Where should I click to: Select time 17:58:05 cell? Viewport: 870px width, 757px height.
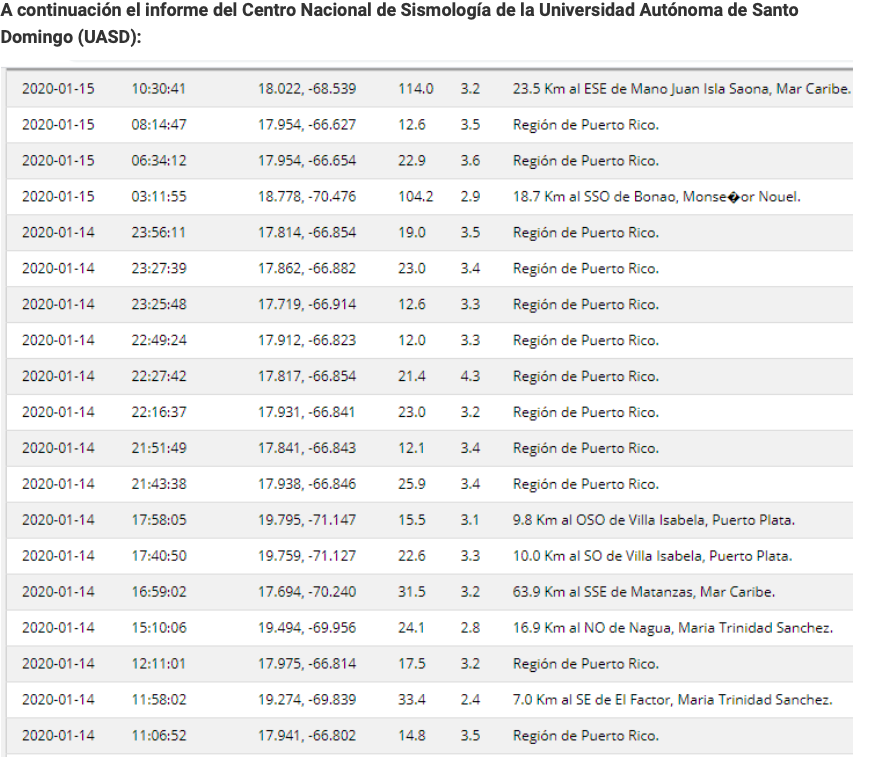(x=159, y=520)
